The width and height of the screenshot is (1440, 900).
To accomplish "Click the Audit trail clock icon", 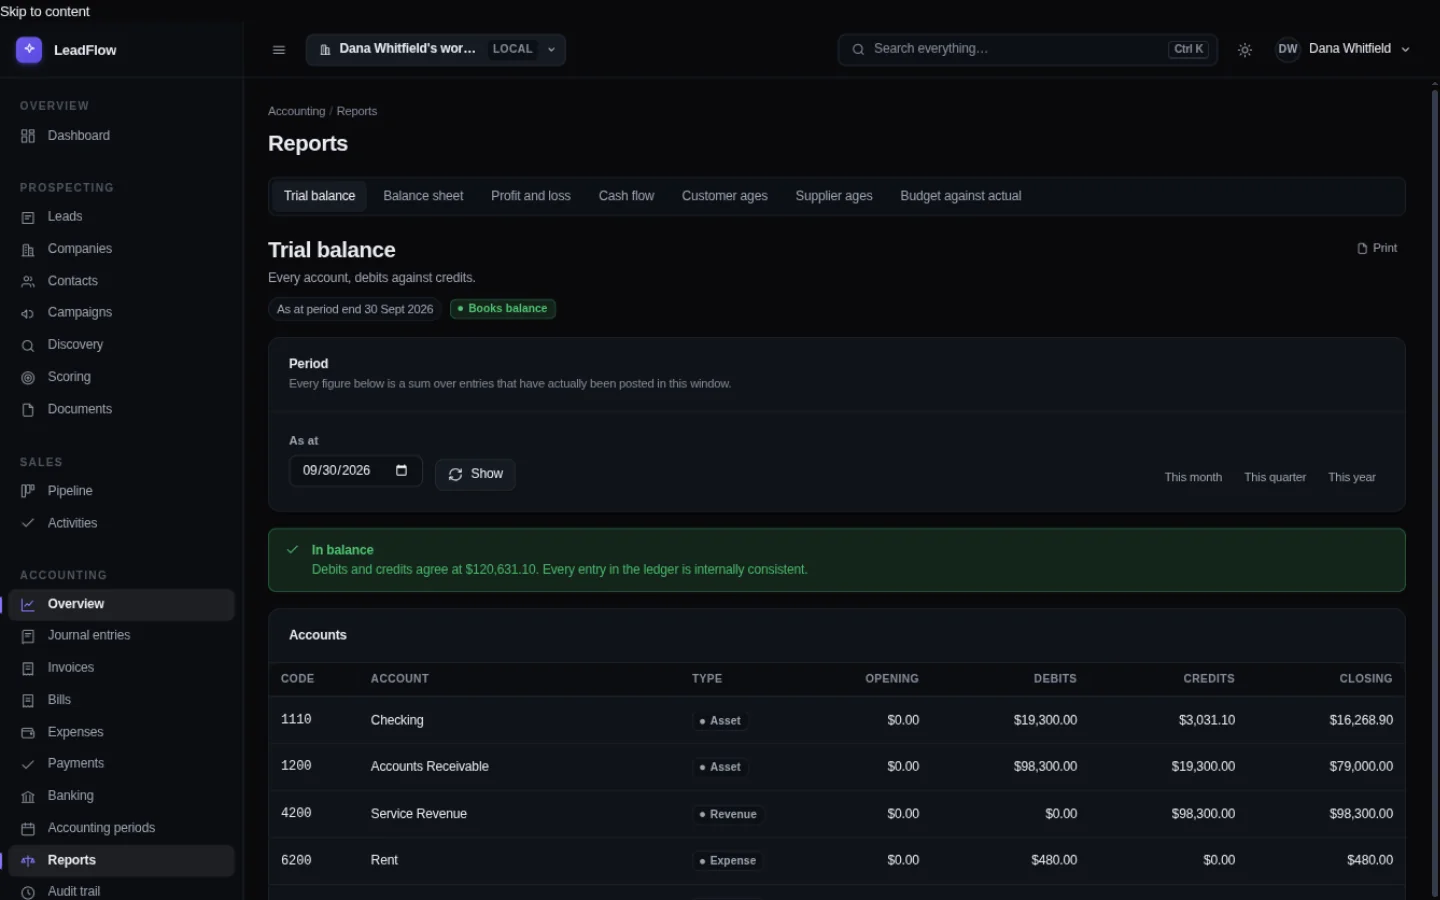I will point(28,892).
